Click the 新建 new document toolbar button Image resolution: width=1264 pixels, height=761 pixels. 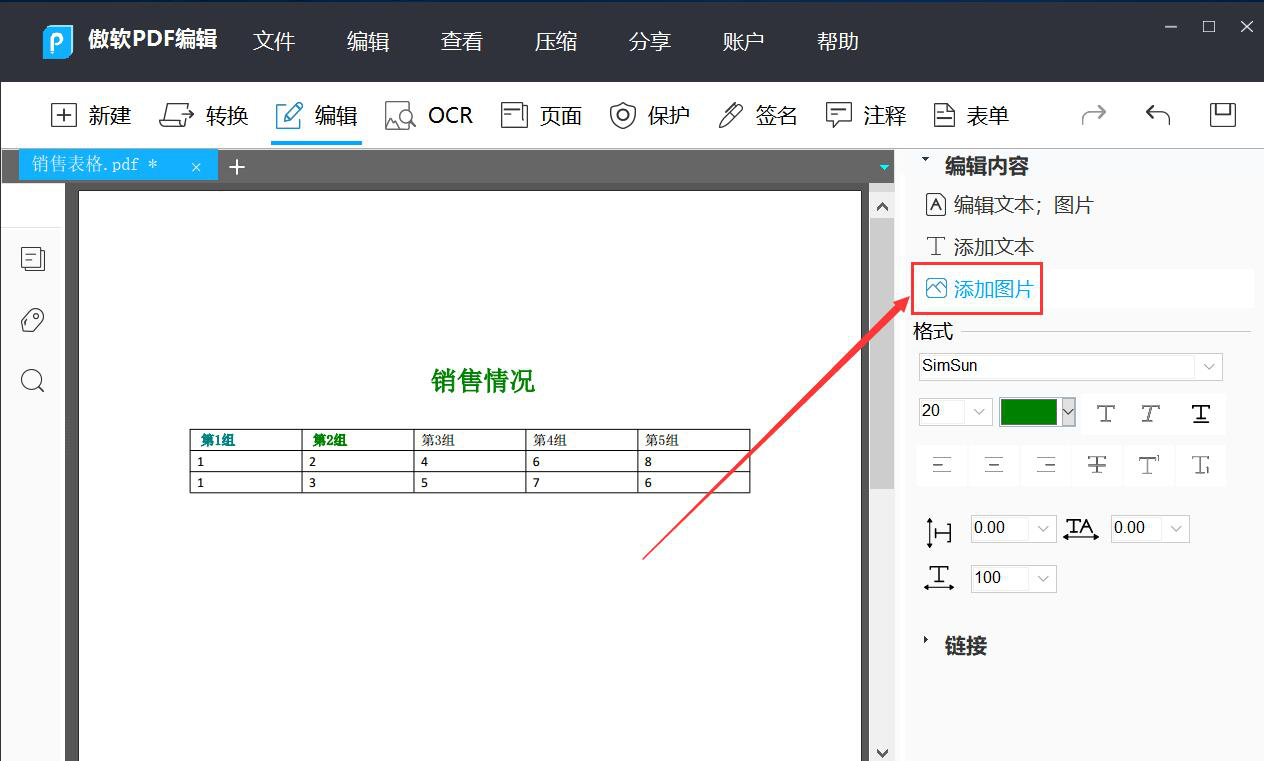tap(91, 116)
